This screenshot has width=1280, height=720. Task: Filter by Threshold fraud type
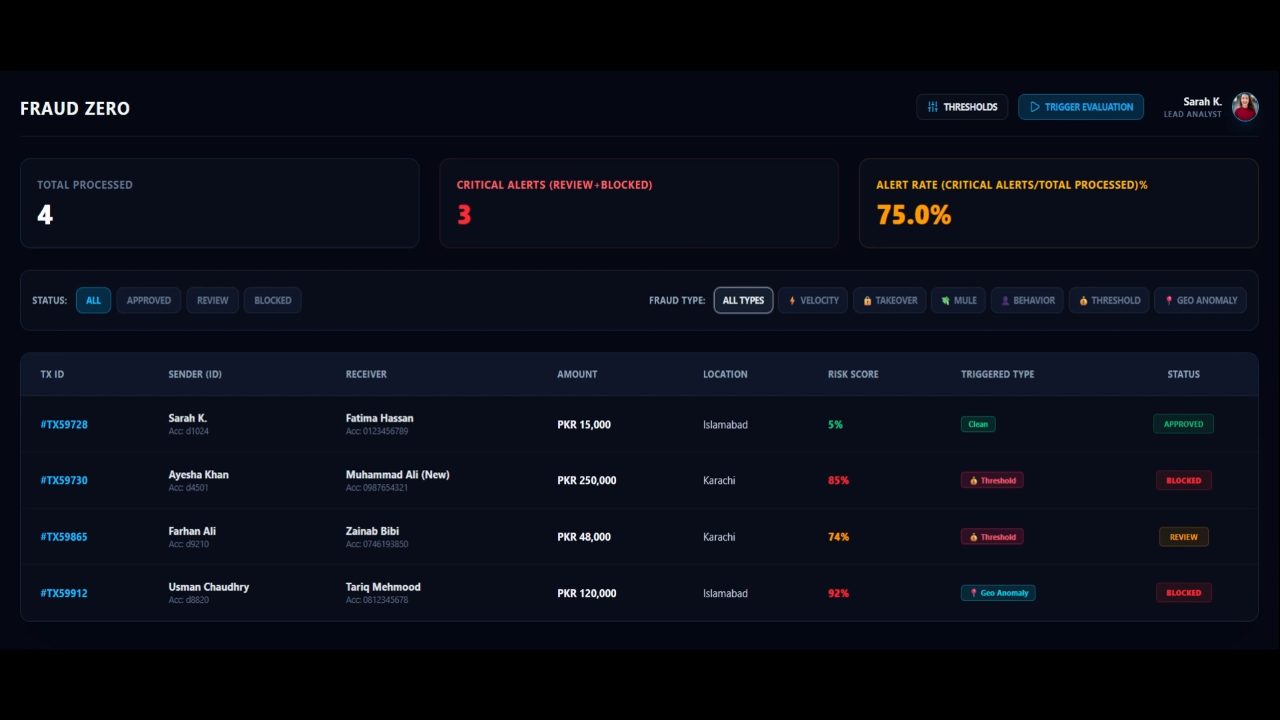1109,300
